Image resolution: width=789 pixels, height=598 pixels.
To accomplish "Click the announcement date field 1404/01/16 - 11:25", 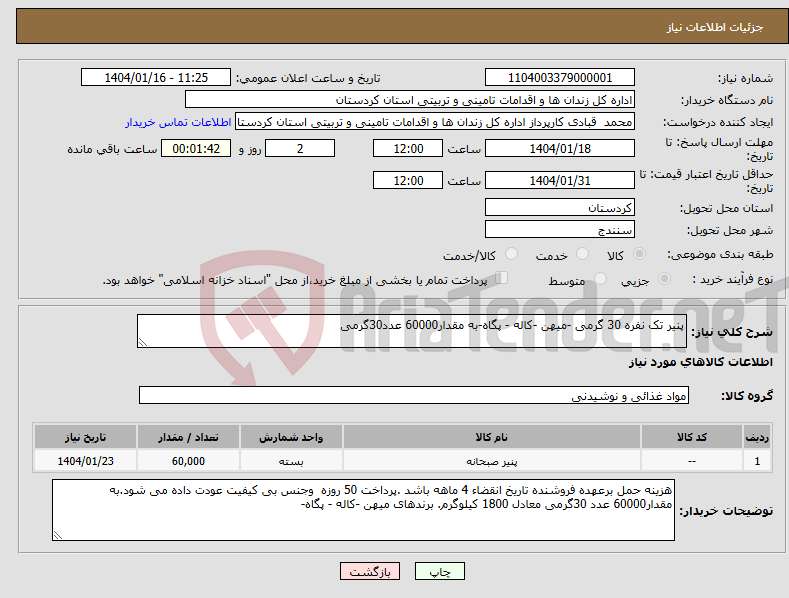I will 156,78.
